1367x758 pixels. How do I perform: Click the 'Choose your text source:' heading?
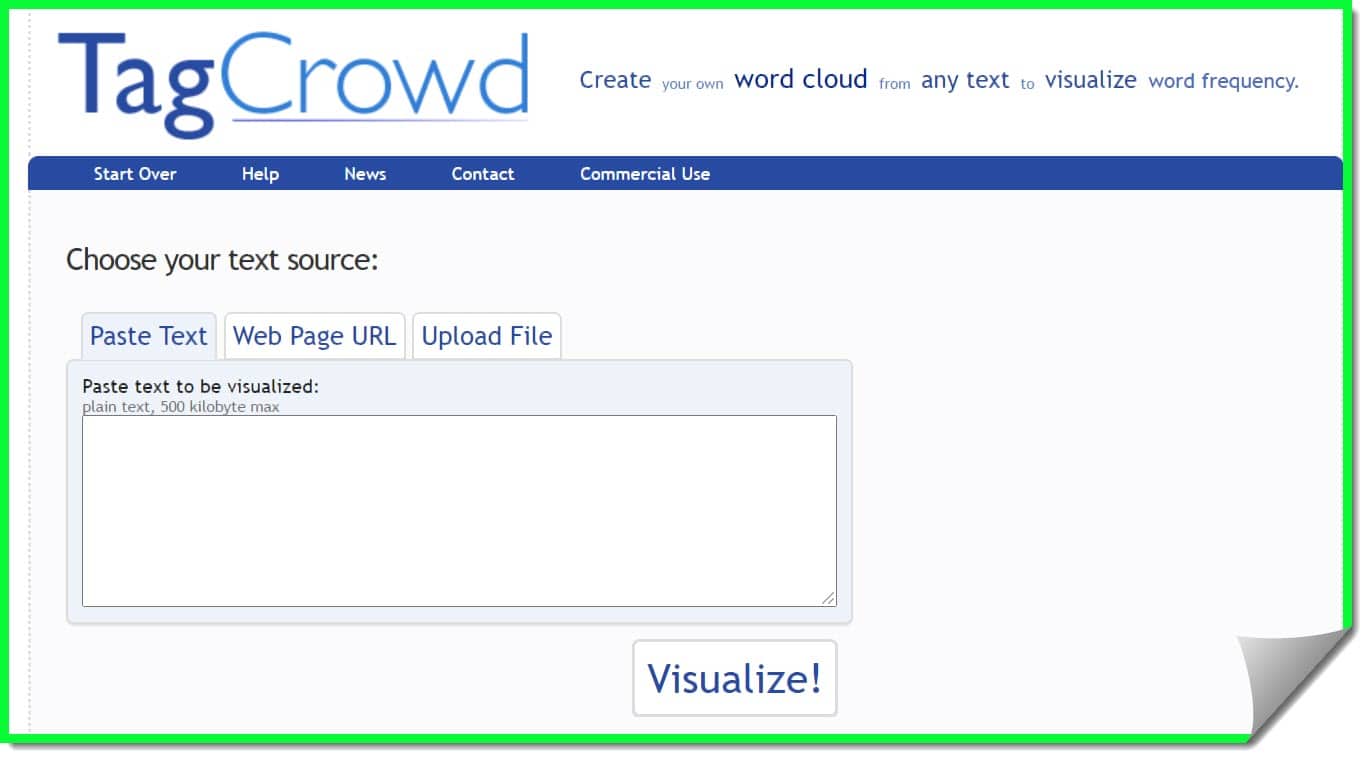tap(222, 261)
